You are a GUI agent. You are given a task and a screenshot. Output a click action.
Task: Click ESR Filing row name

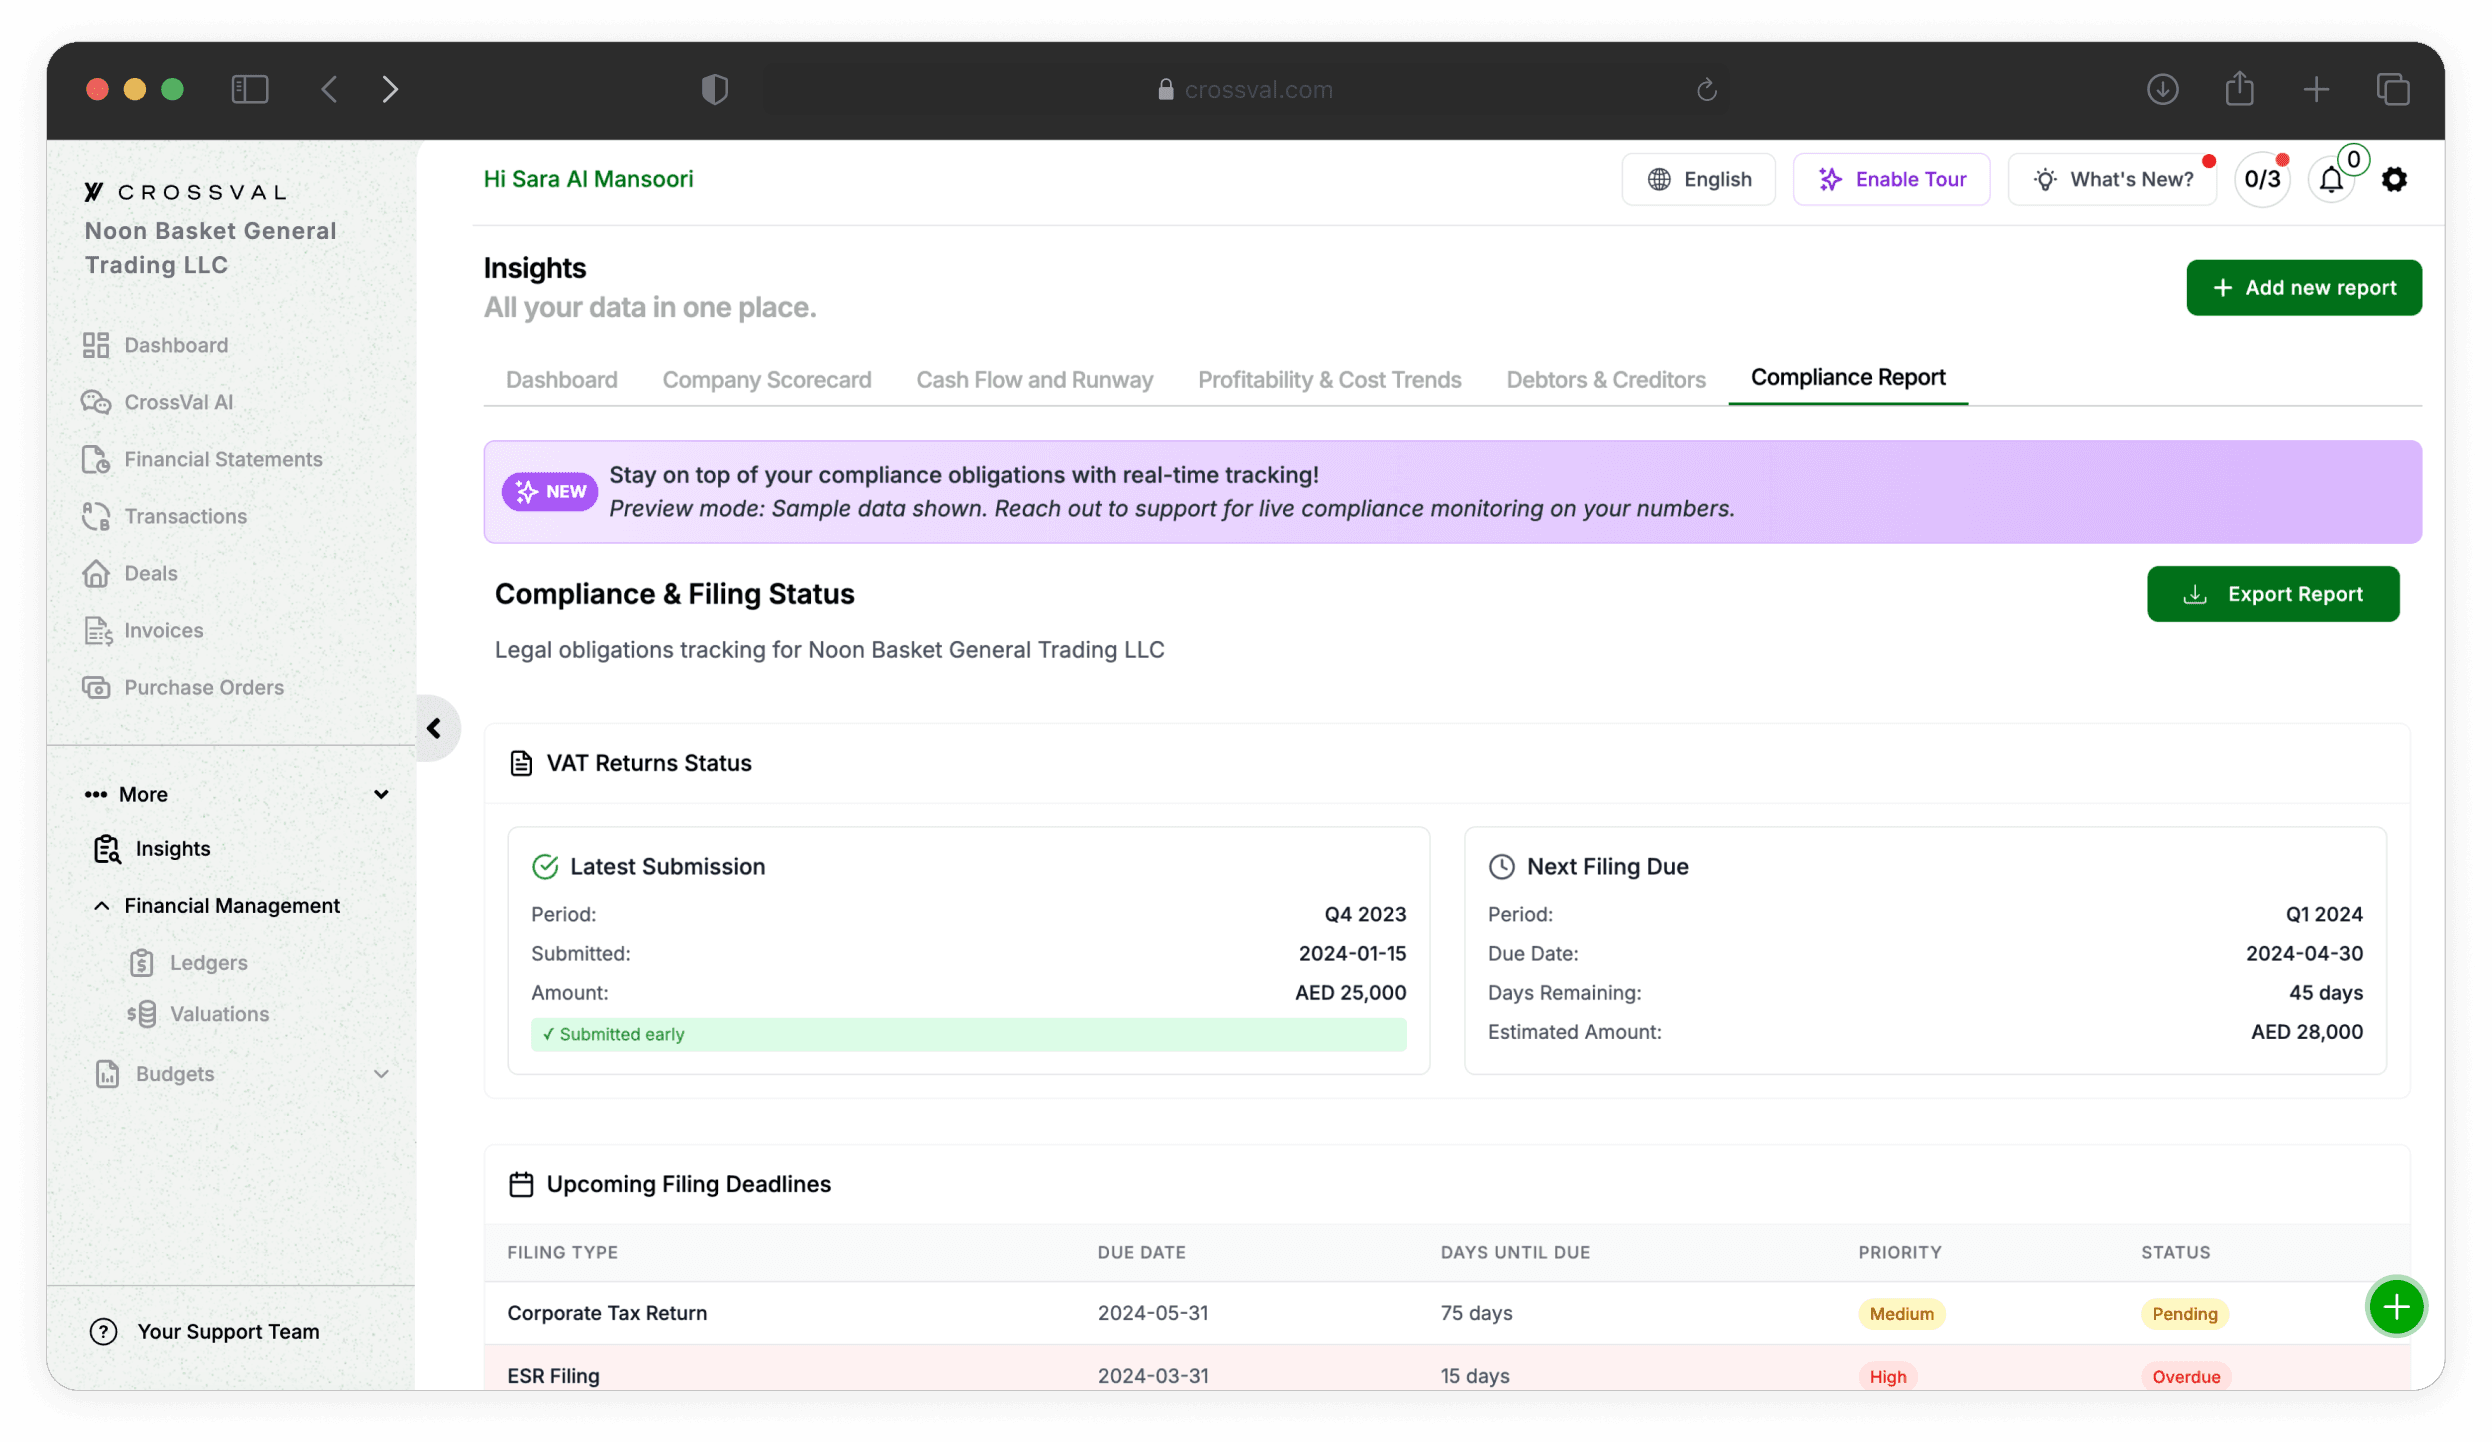point(552,1376)
